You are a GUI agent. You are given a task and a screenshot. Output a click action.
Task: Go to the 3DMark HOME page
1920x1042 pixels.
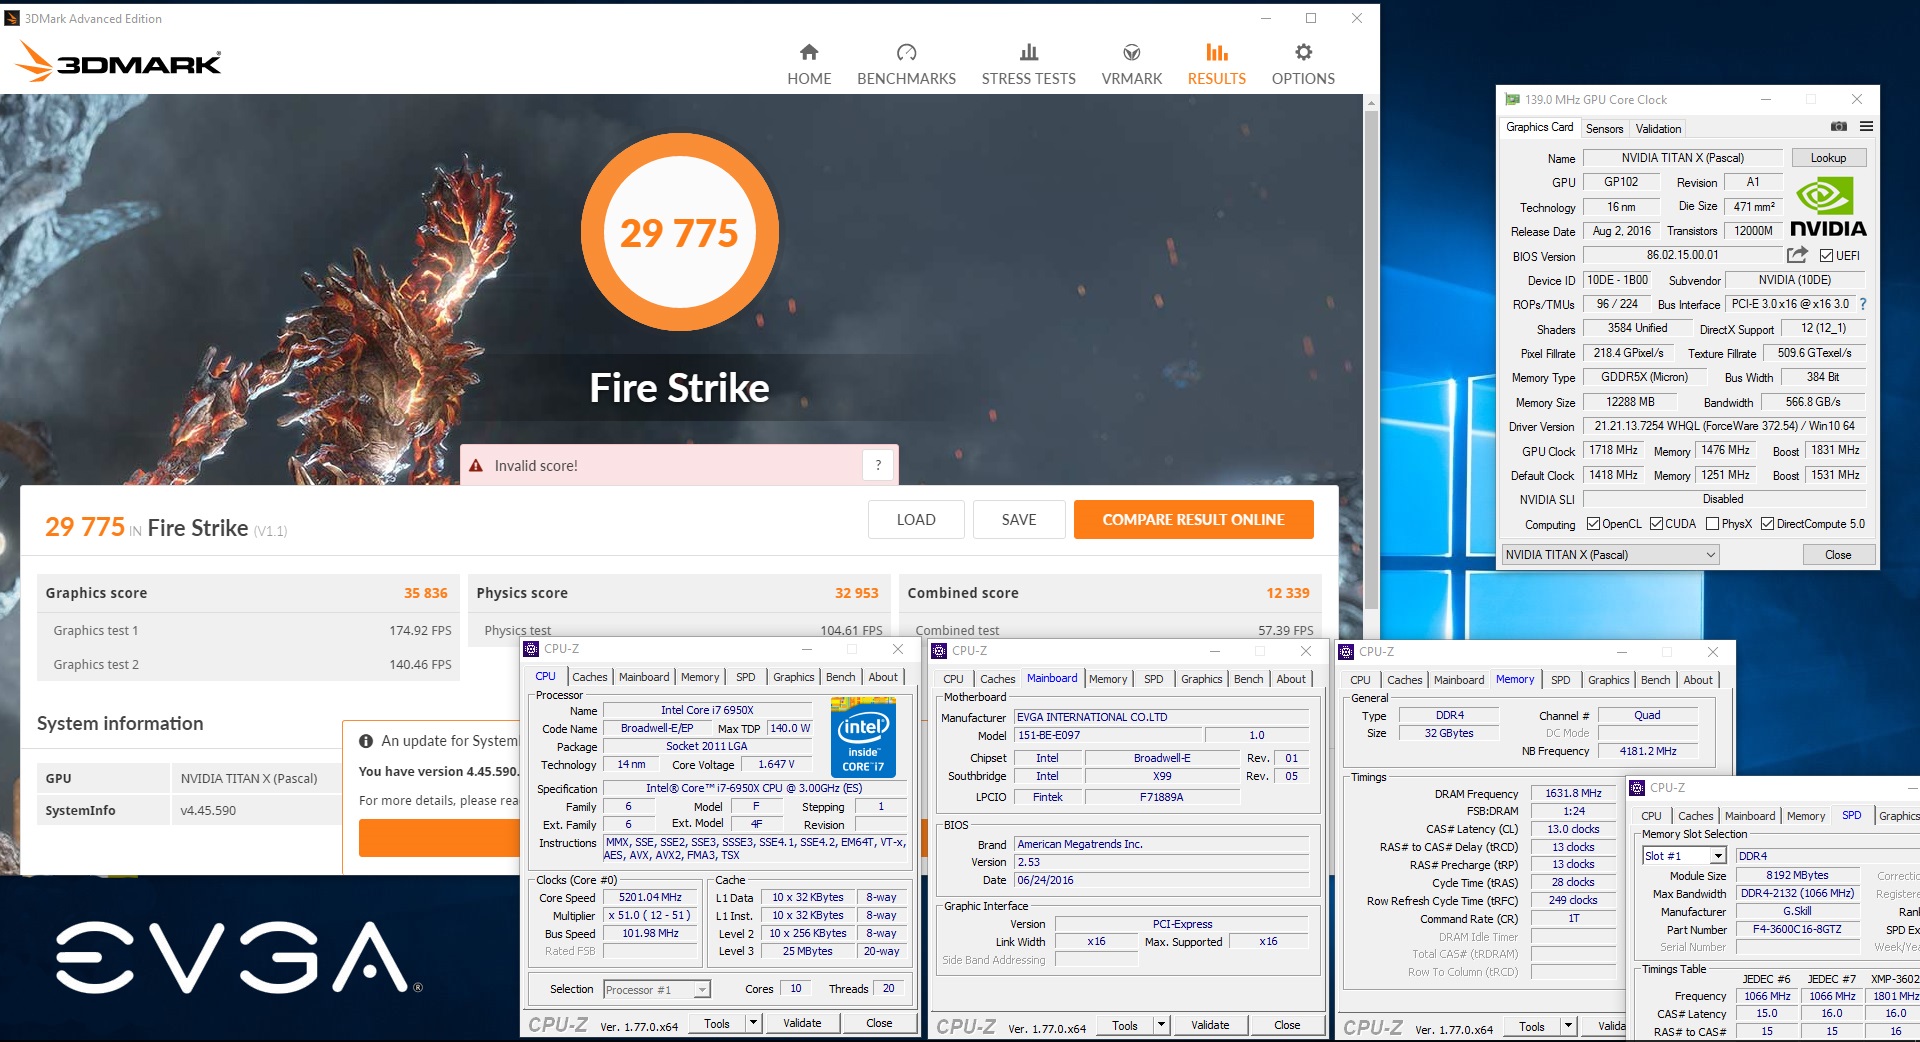click(x=809, y=65)
